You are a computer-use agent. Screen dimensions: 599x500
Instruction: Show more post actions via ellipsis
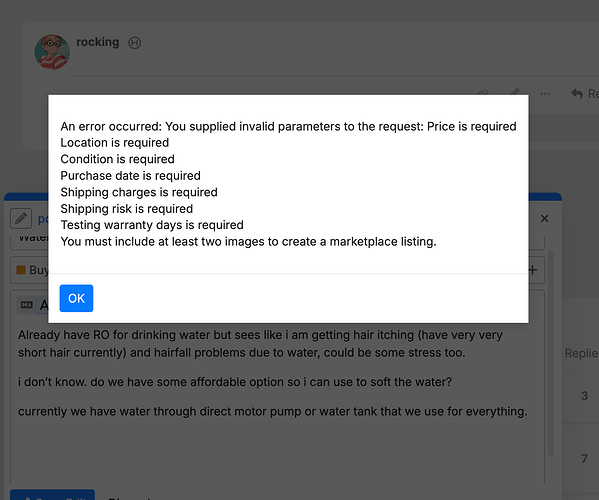point(545,94)
